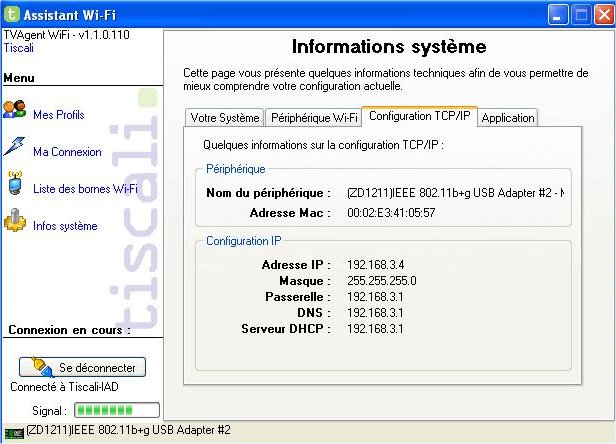Click the Serveur DHCP value 192.168.3.1

tap(375, 329)
